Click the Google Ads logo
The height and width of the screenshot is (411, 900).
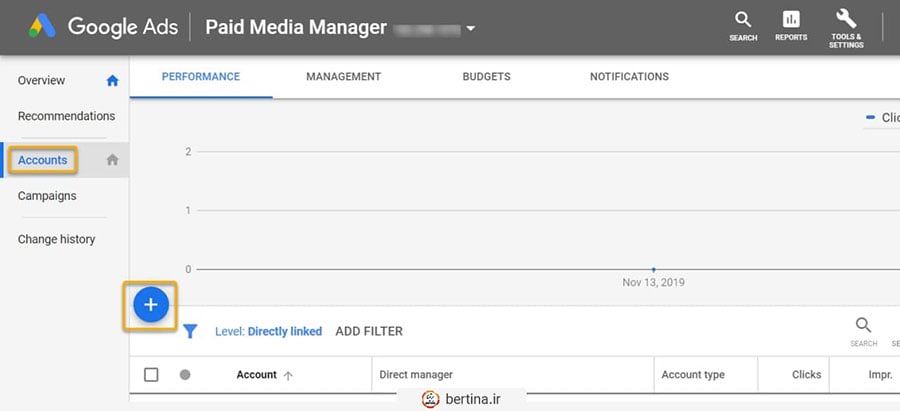point(42,26)
